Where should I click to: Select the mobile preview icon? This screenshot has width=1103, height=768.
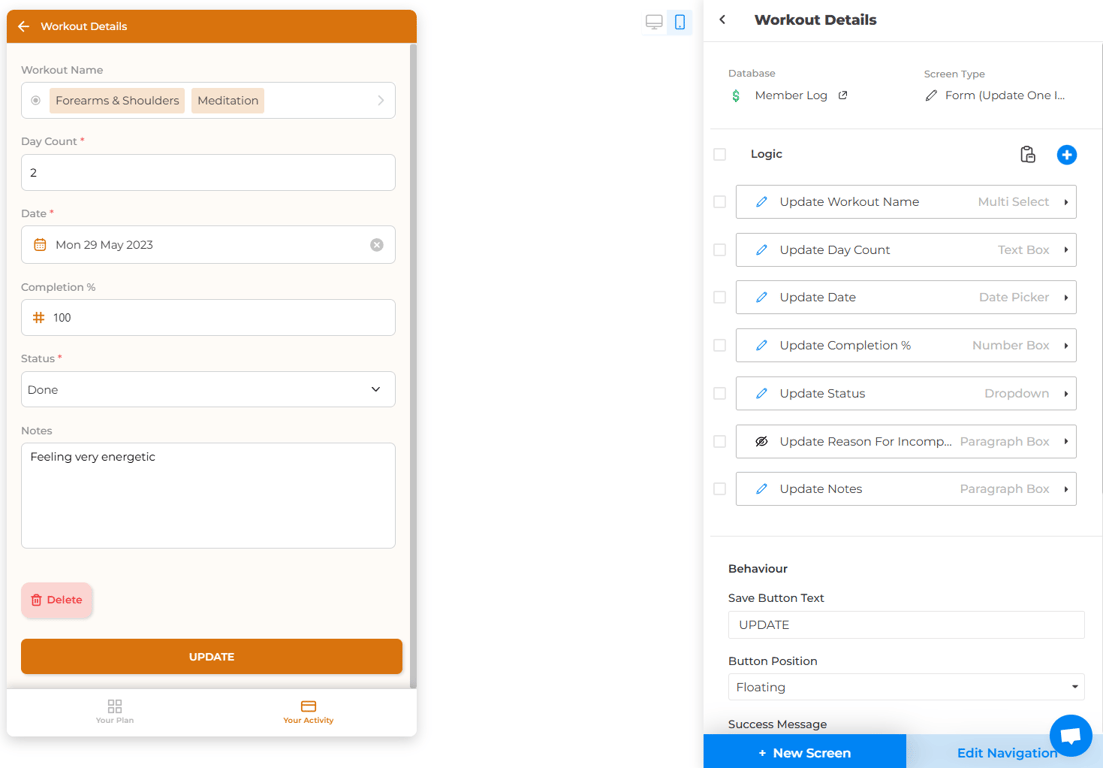680,23
